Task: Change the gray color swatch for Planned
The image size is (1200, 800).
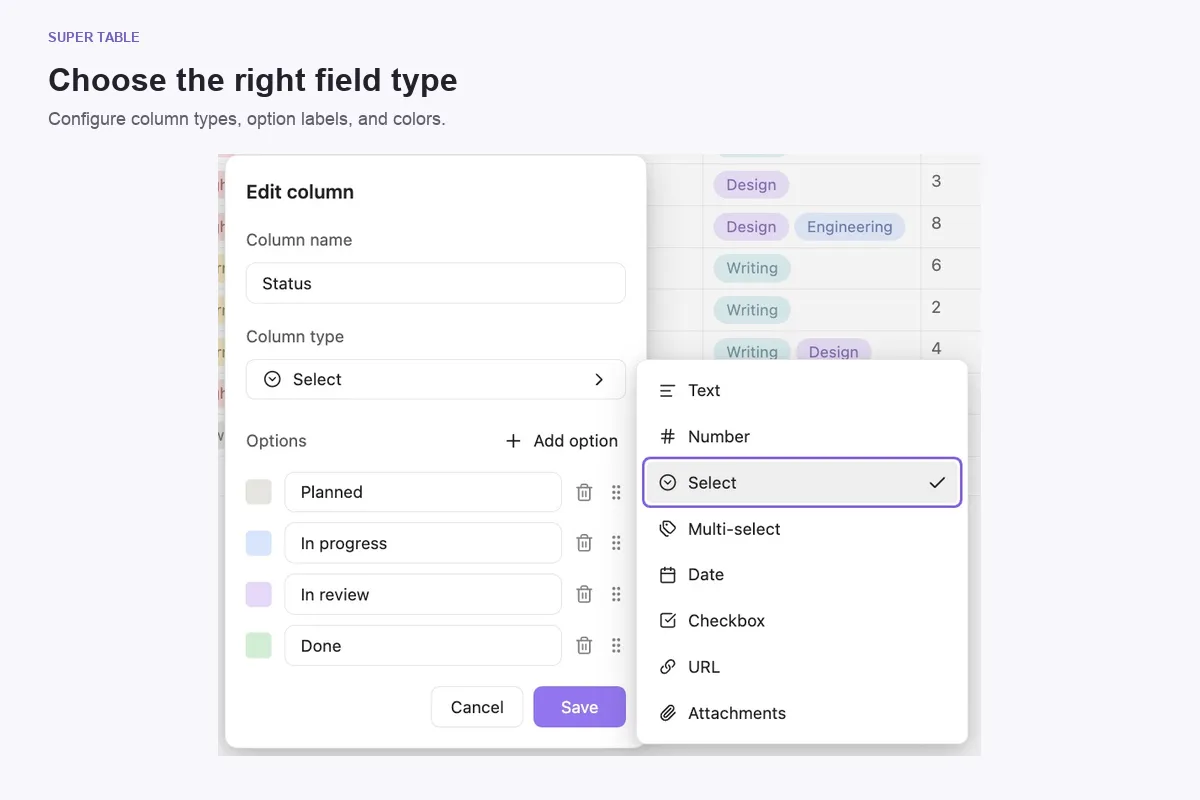Action: [x=259, y=492]
